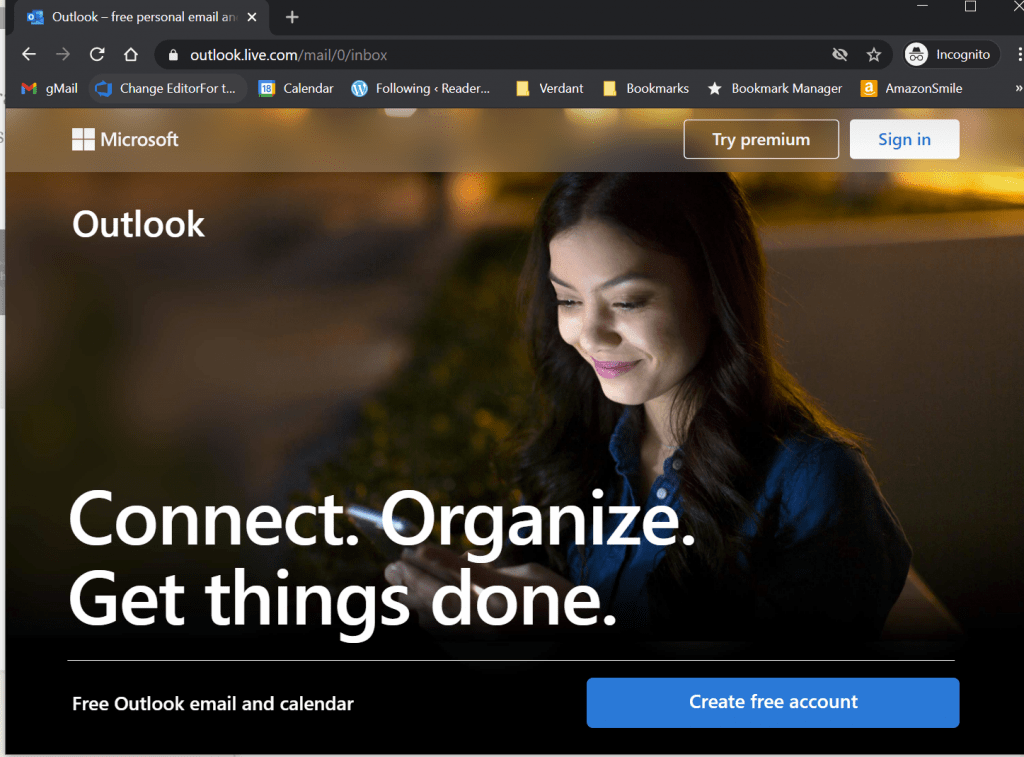Open the Verdant bookmarks folder
1024x757 pixels.
click(x=549, y=88)
